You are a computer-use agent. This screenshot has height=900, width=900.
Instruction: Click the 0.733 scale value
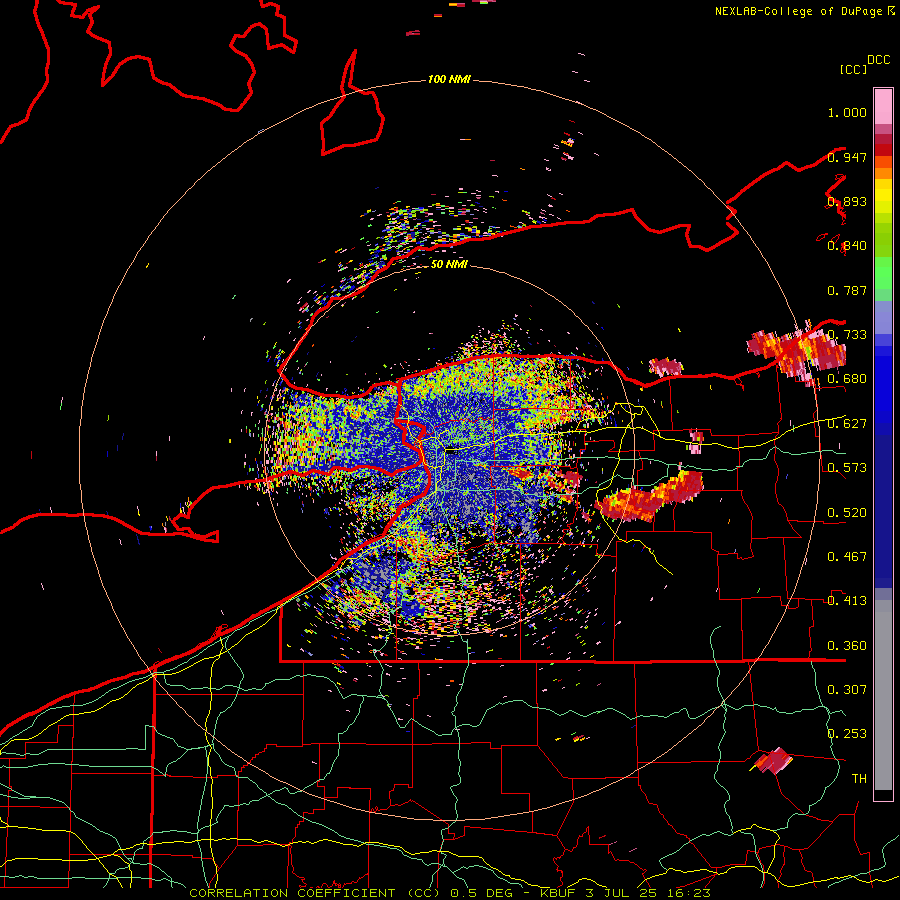point(847,335)
